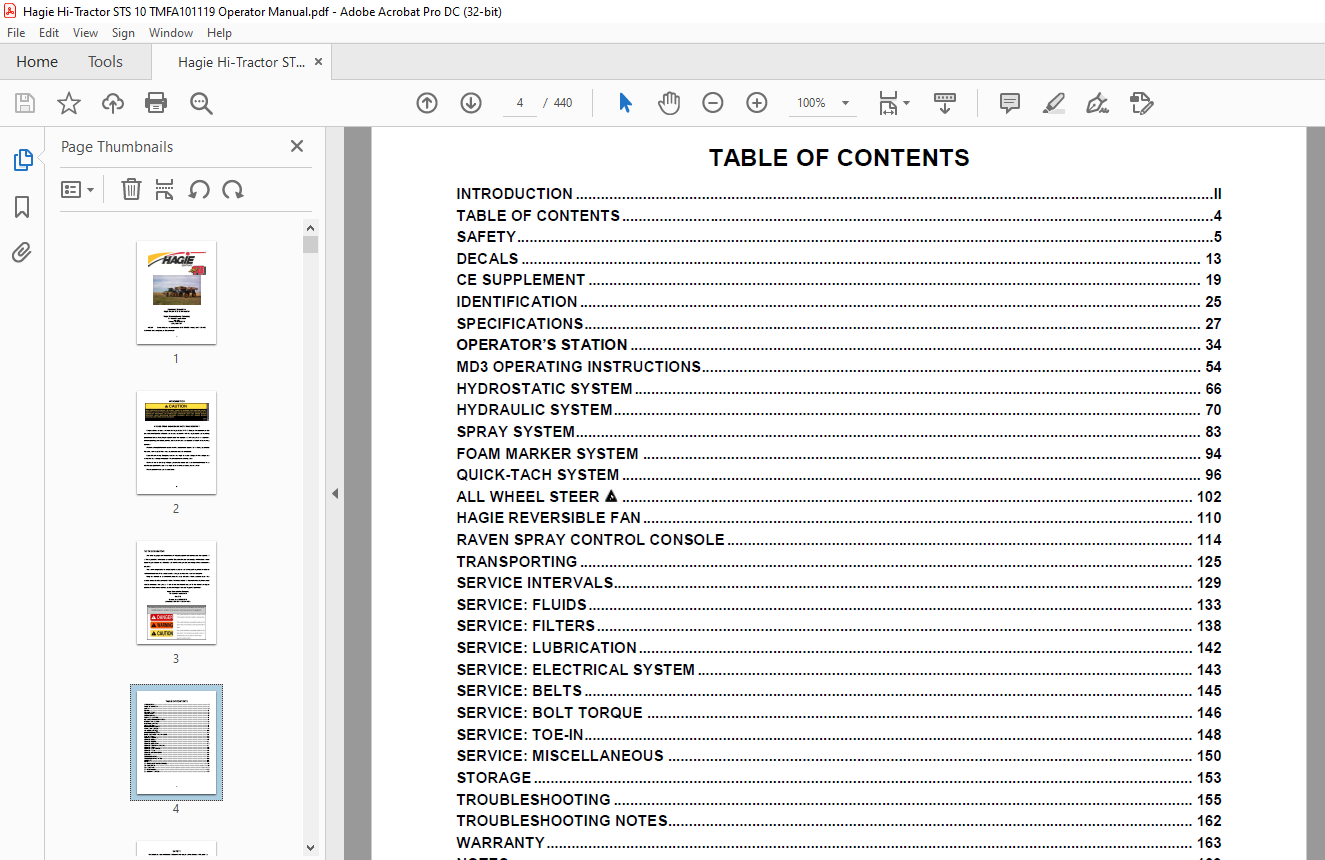Add a sticky note comment
The image size is (1325, 860).
pos(1010,103)
